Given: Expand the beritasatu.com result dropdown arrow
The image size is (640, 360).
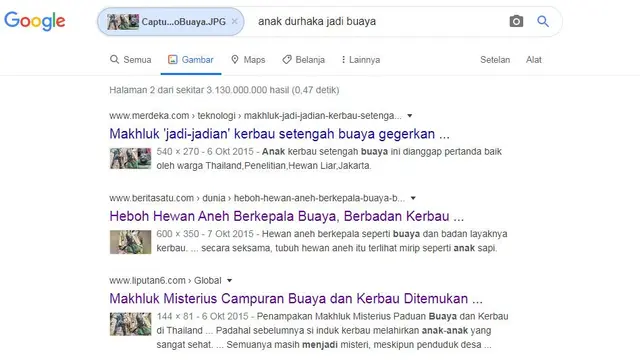Looking at the screenshot, I should coord(413,198).
